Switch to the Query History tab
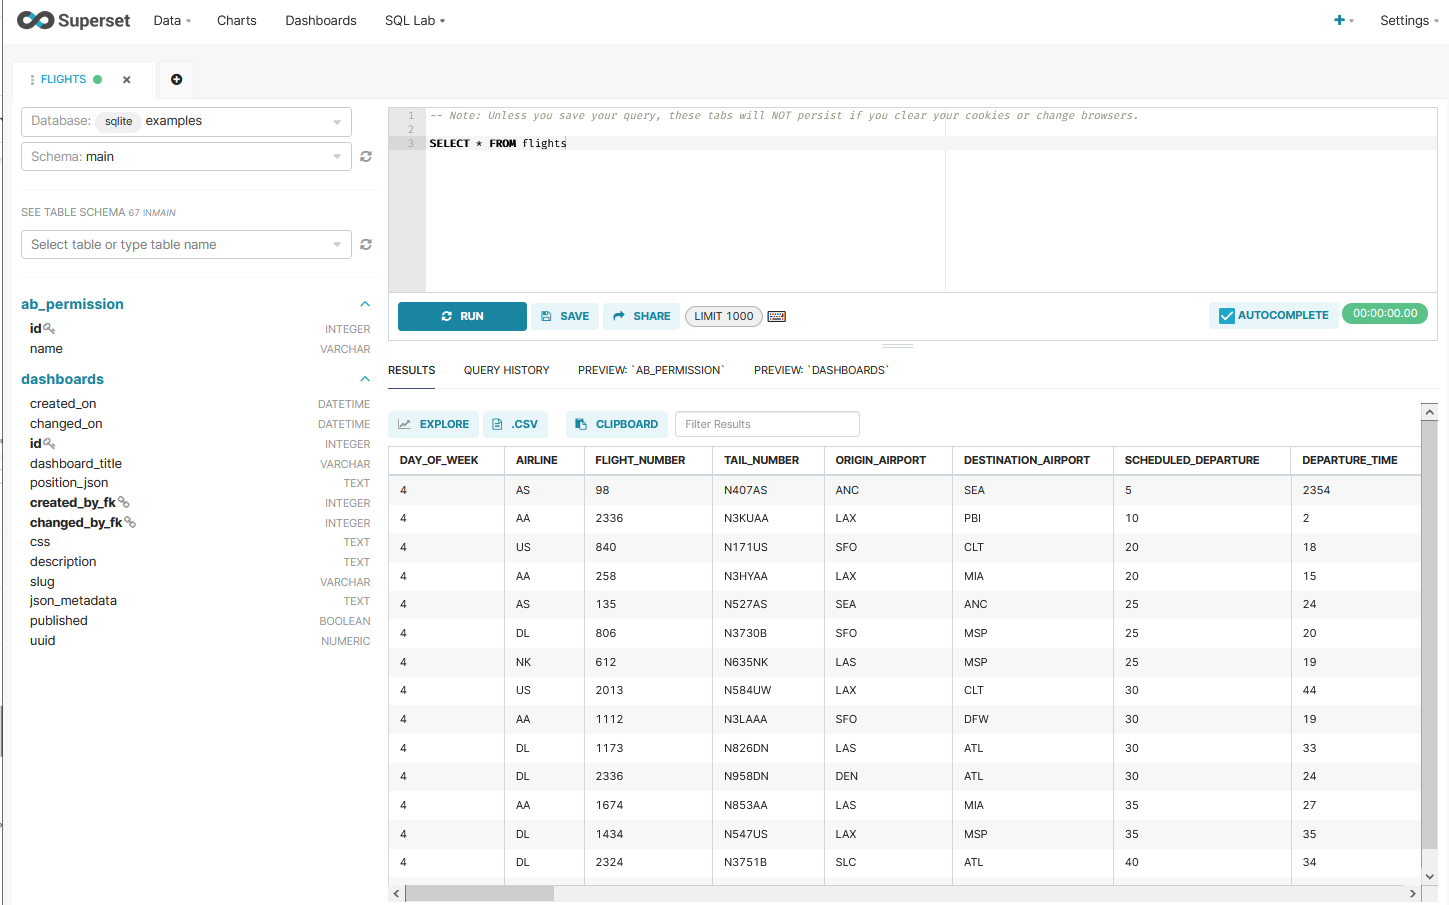Screen dimensions: 1449x905 click(x=506, y=370)
